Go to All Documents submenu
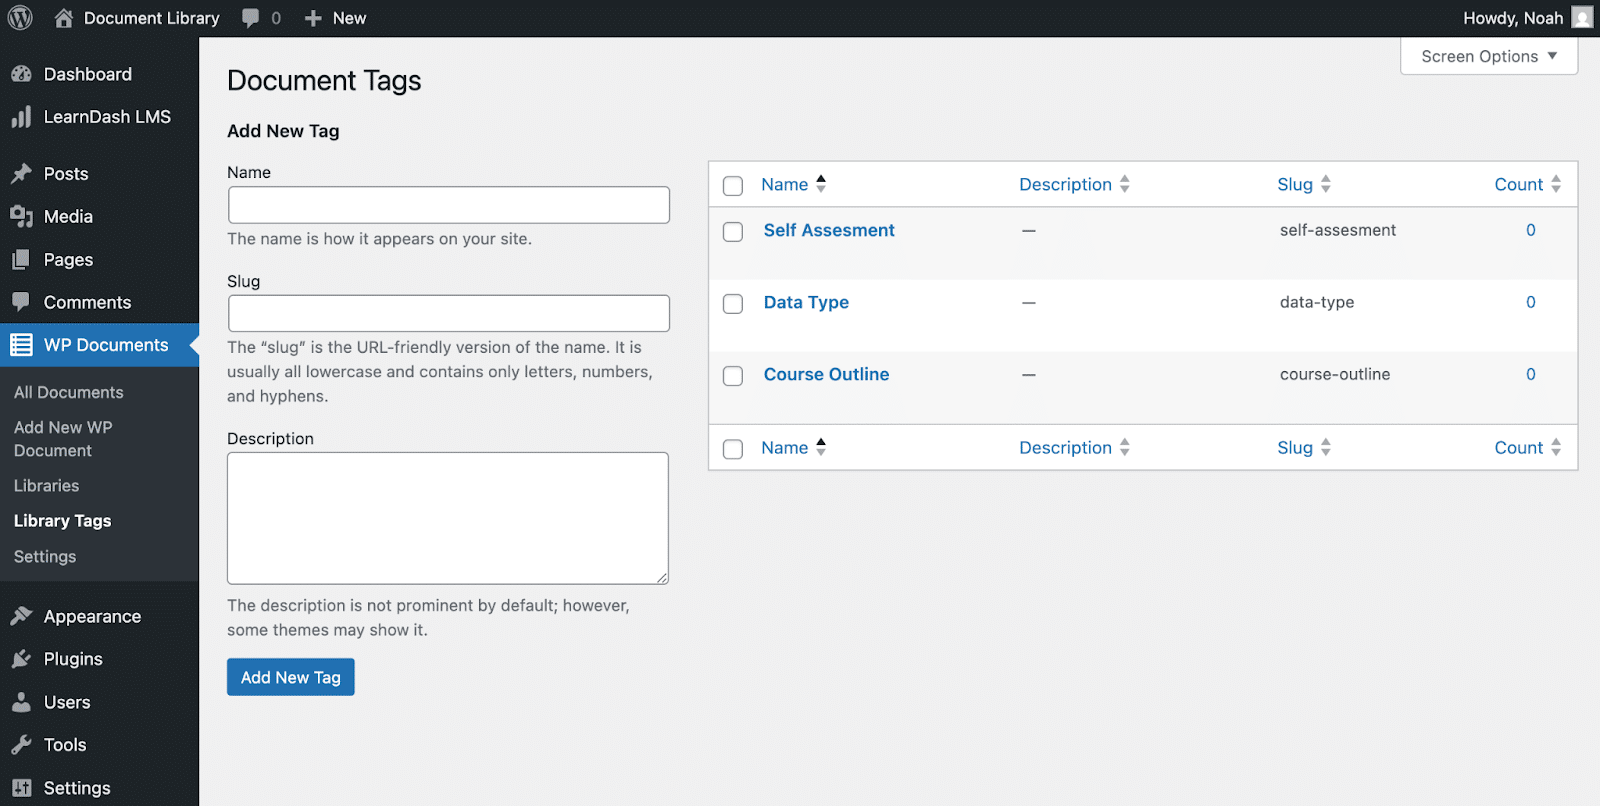 pyautogui.click(x=69, y=392)
